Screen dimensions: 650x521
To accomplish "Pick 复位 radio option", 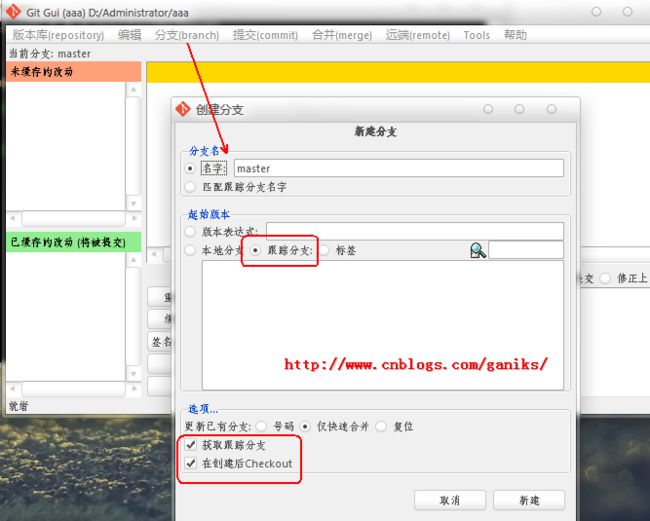I will point(381,426).
